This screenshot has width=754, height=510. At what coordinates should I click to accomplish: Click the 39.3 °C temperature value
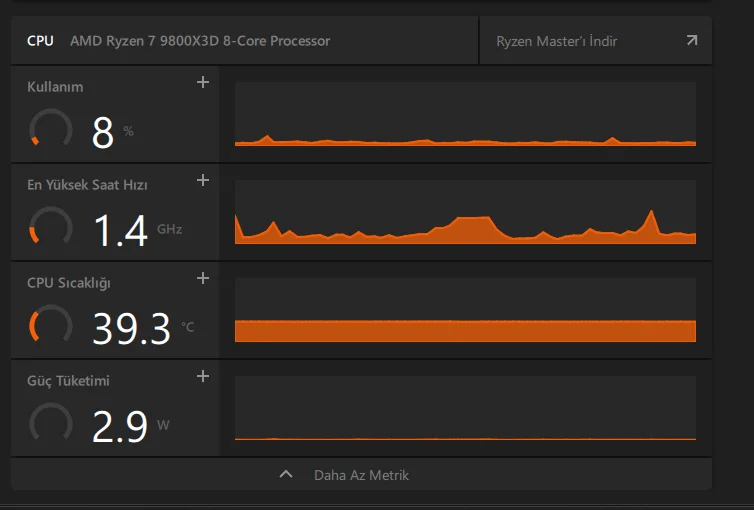143,328
